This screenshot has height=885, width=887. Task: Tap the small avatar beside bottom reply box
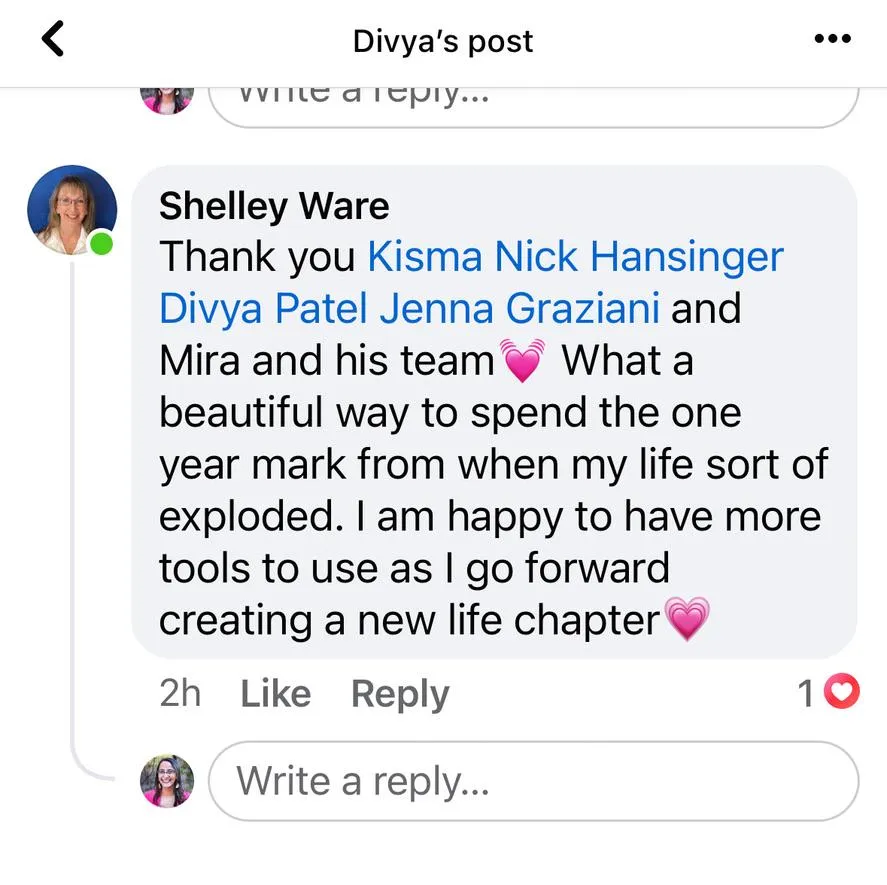click(167, 781)
